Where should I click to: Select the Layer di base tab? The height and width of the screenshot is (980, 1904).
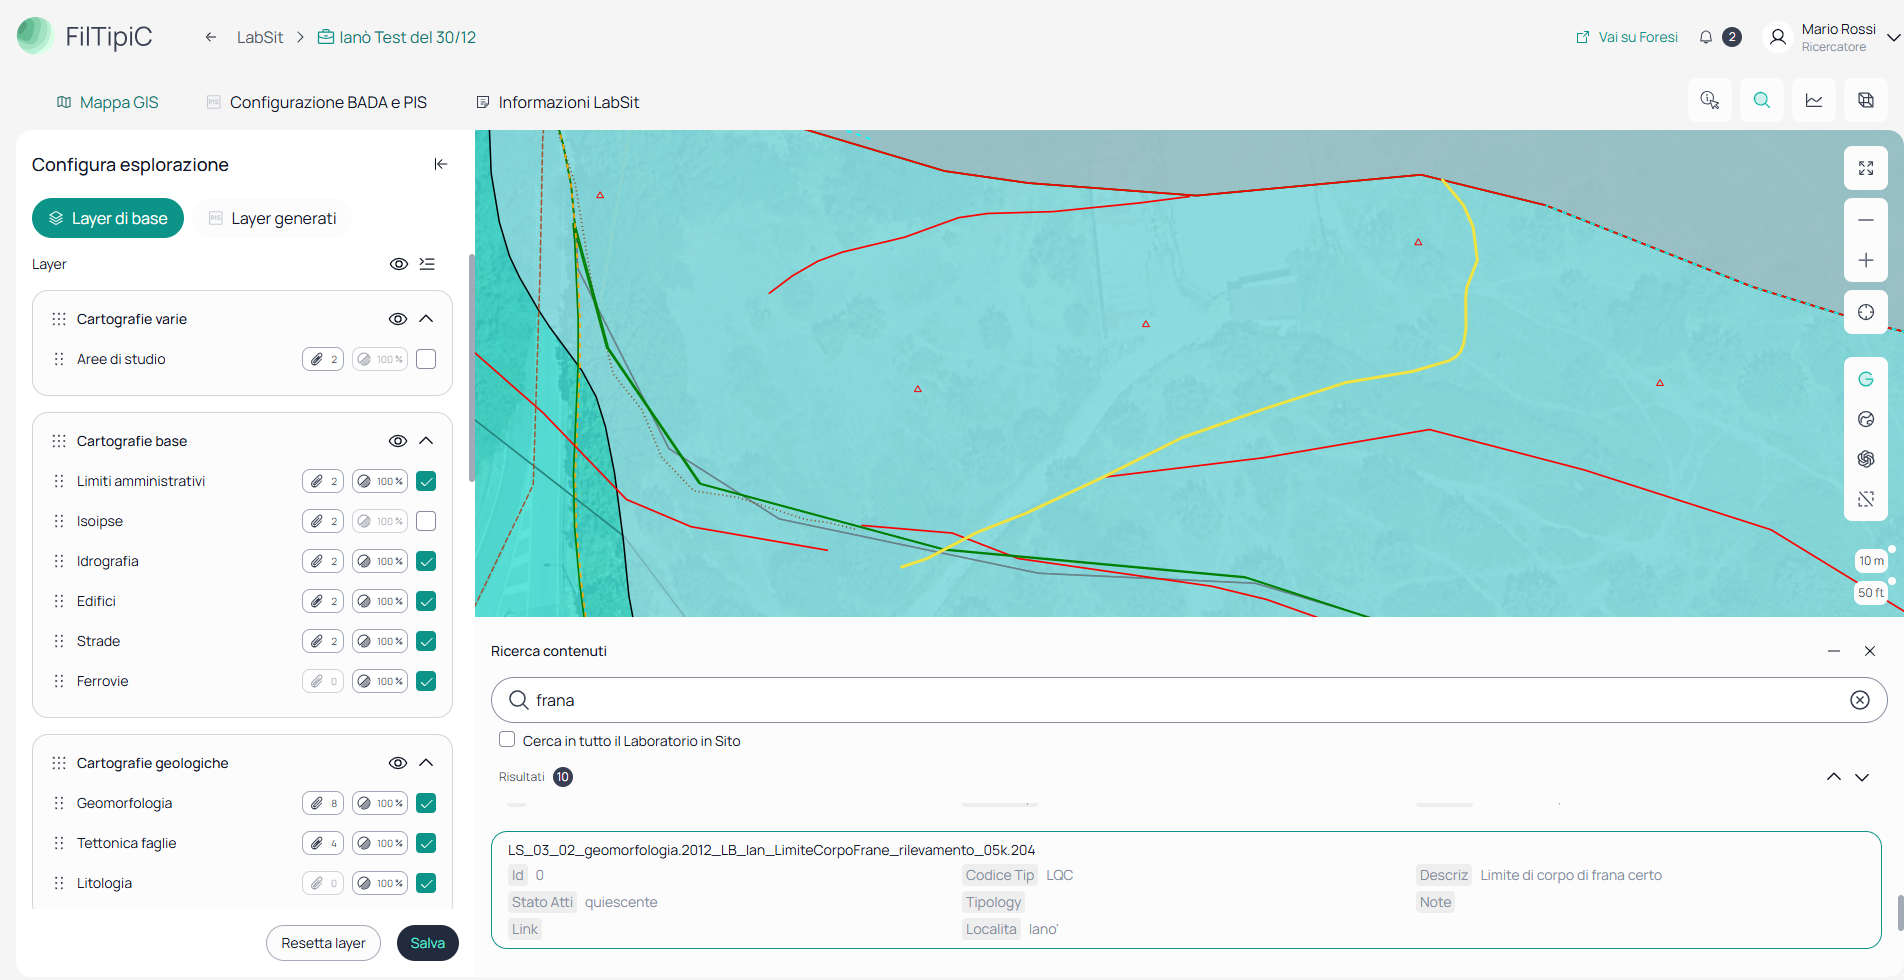pos(108,218)
